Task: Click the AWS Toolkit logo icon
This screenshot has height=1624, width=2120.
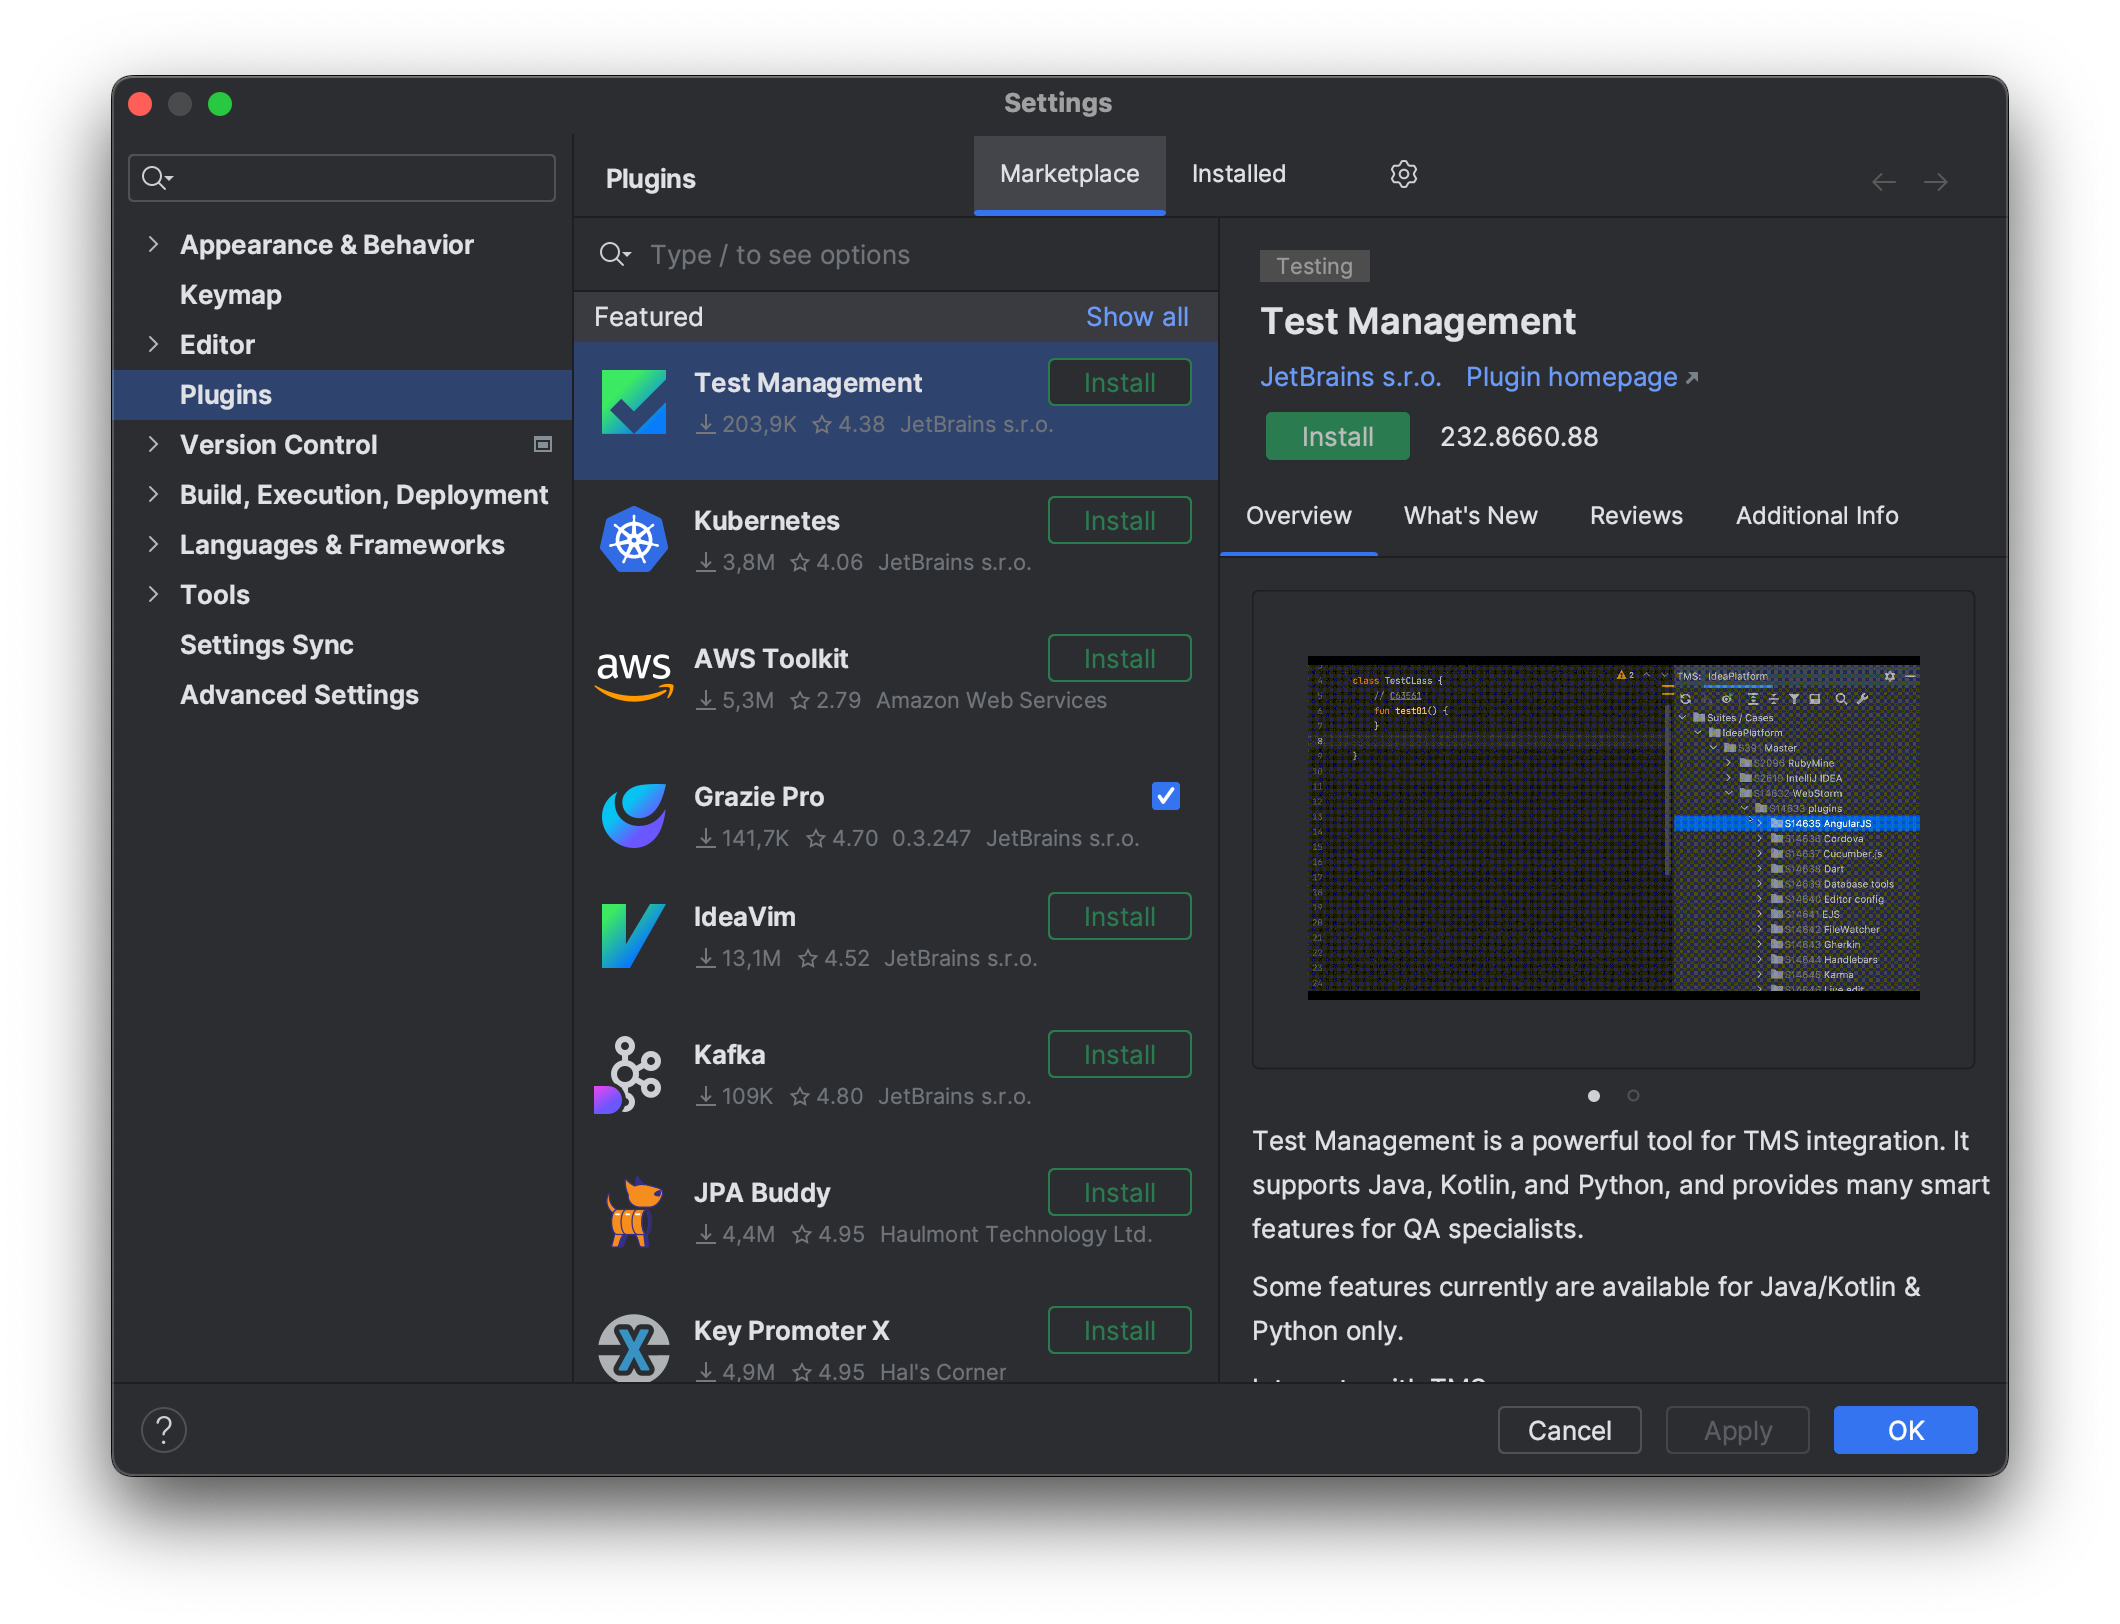Action: click(634, 677)
